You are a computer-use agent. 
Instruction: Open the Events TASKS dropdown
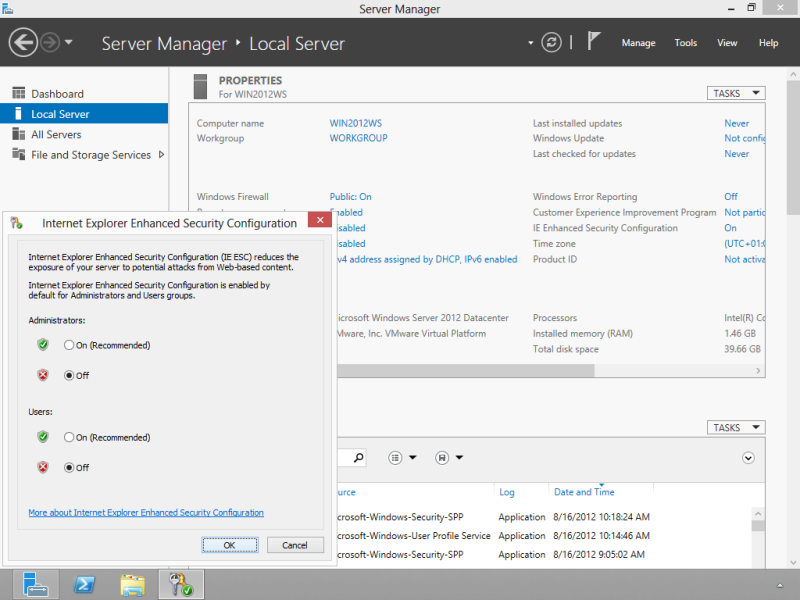coord(736,428)
